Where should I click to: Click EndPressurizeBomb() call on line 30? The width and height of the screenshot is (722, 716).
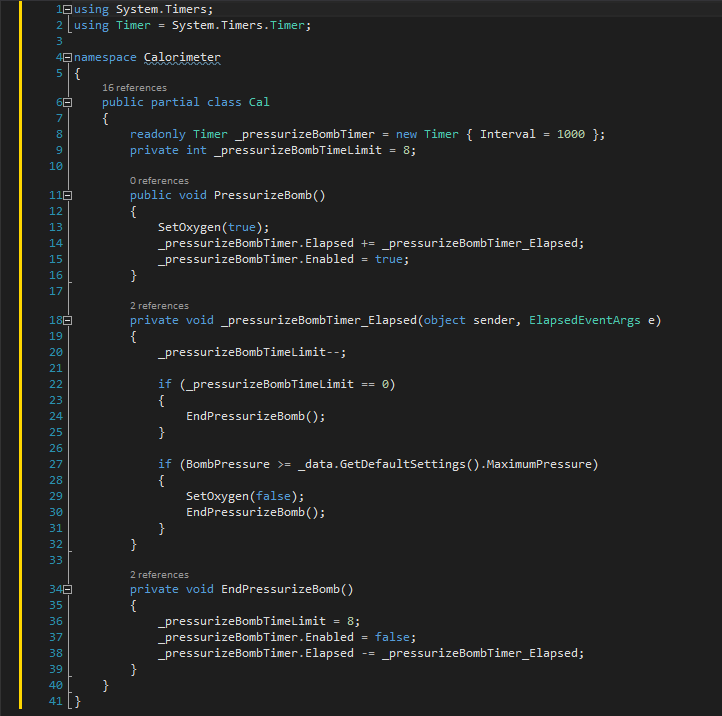(x=252, y=512)
